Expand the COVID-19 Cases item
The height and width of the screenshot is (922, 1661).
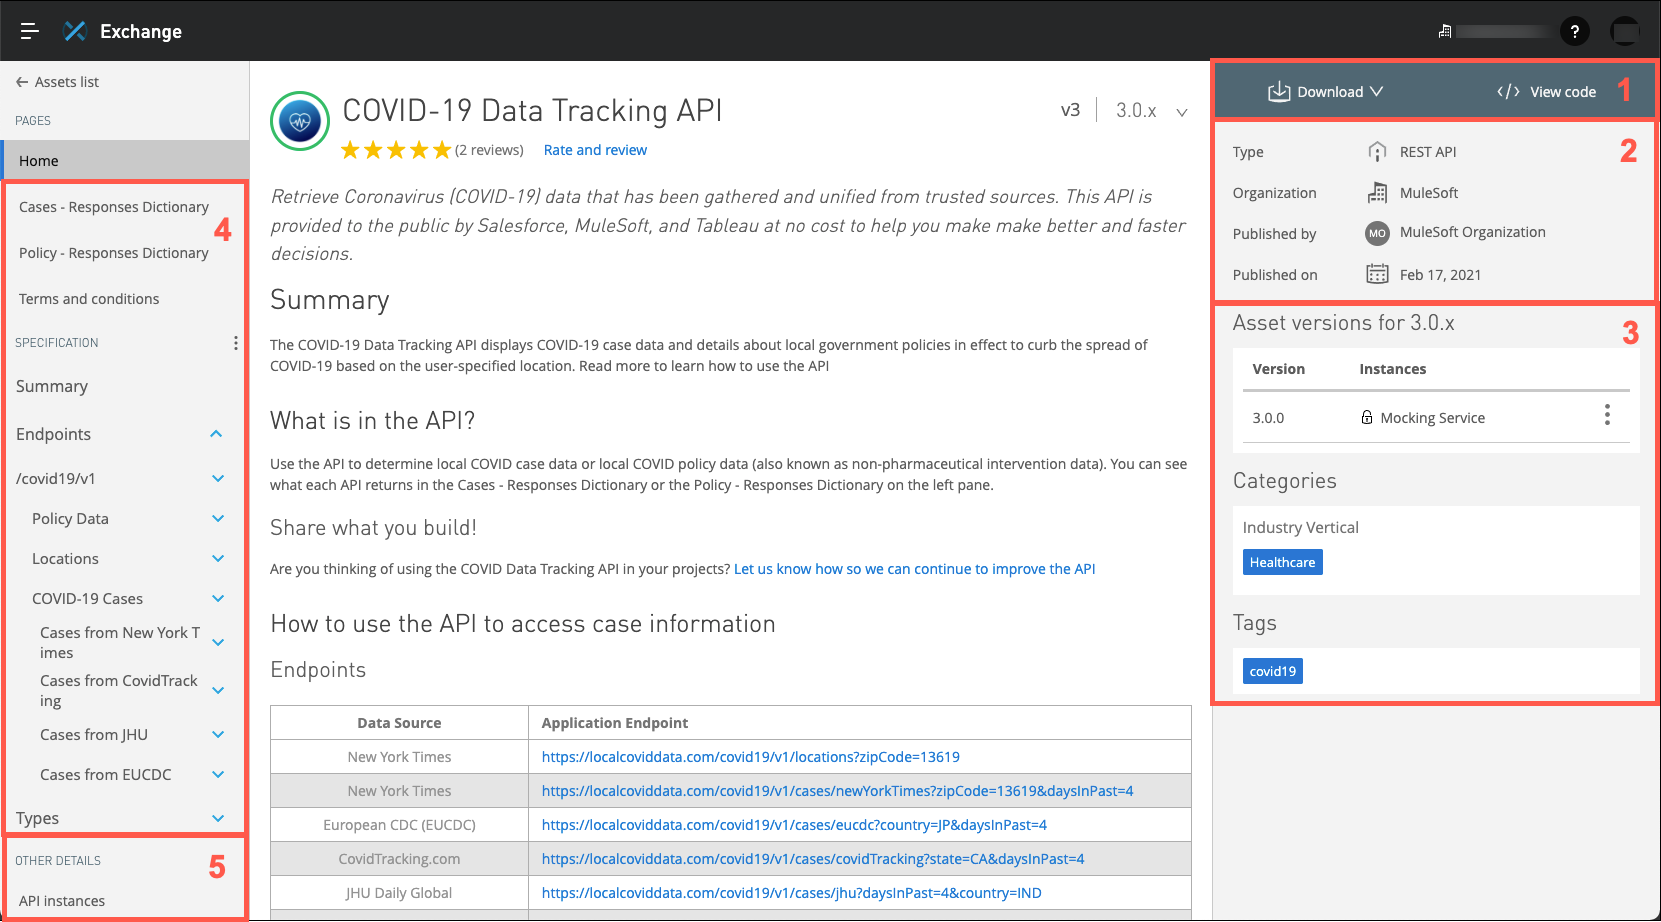[218, 599]
